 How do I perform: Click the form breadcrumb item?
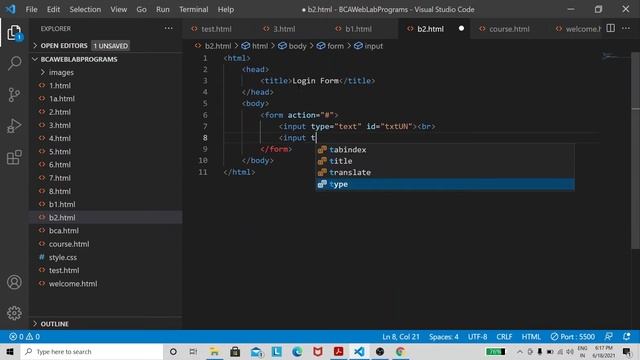(330, 46)
